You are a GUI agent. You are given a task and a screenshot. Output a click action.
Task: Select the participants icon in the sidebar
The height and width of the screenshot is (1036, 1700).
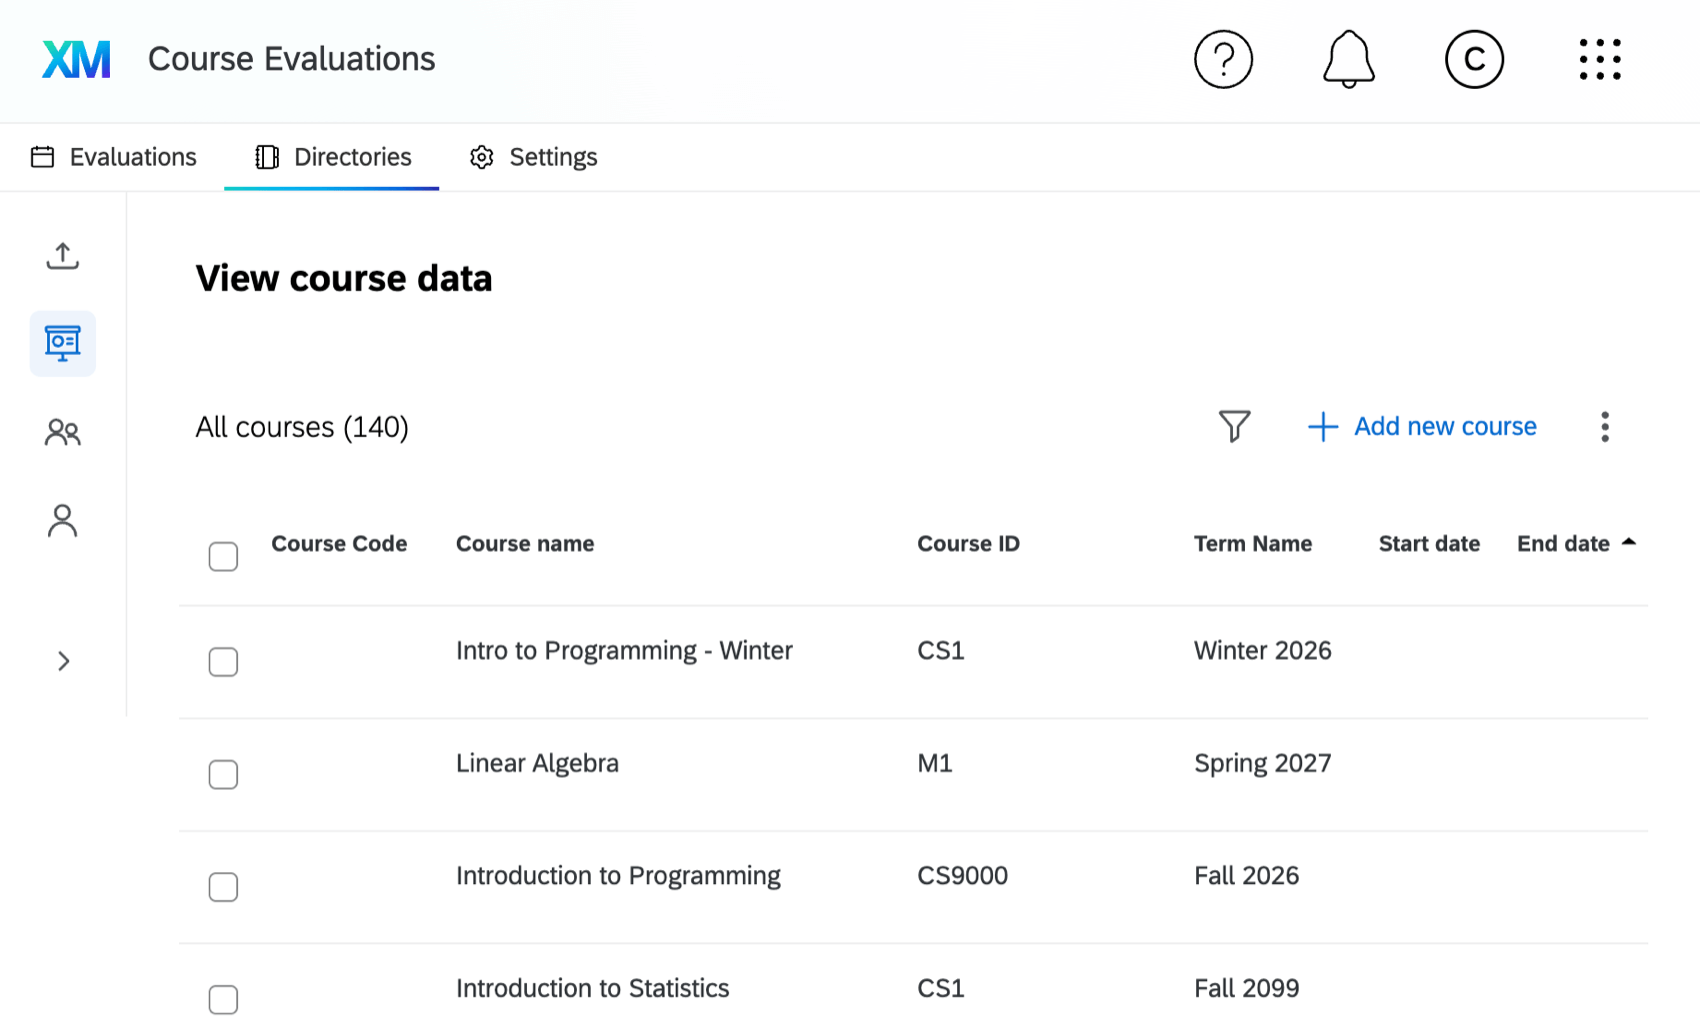[x=62, y=432]
